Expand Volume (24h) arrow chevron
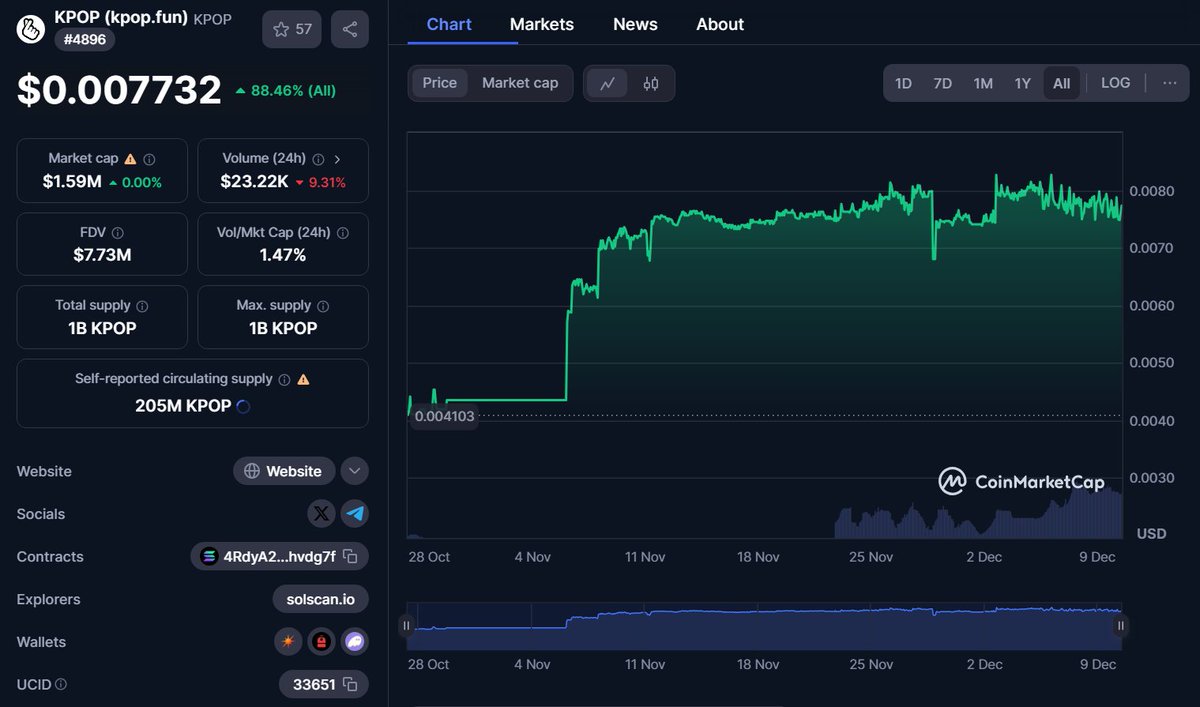1200x707 pixels. click(x=337, y=159)
